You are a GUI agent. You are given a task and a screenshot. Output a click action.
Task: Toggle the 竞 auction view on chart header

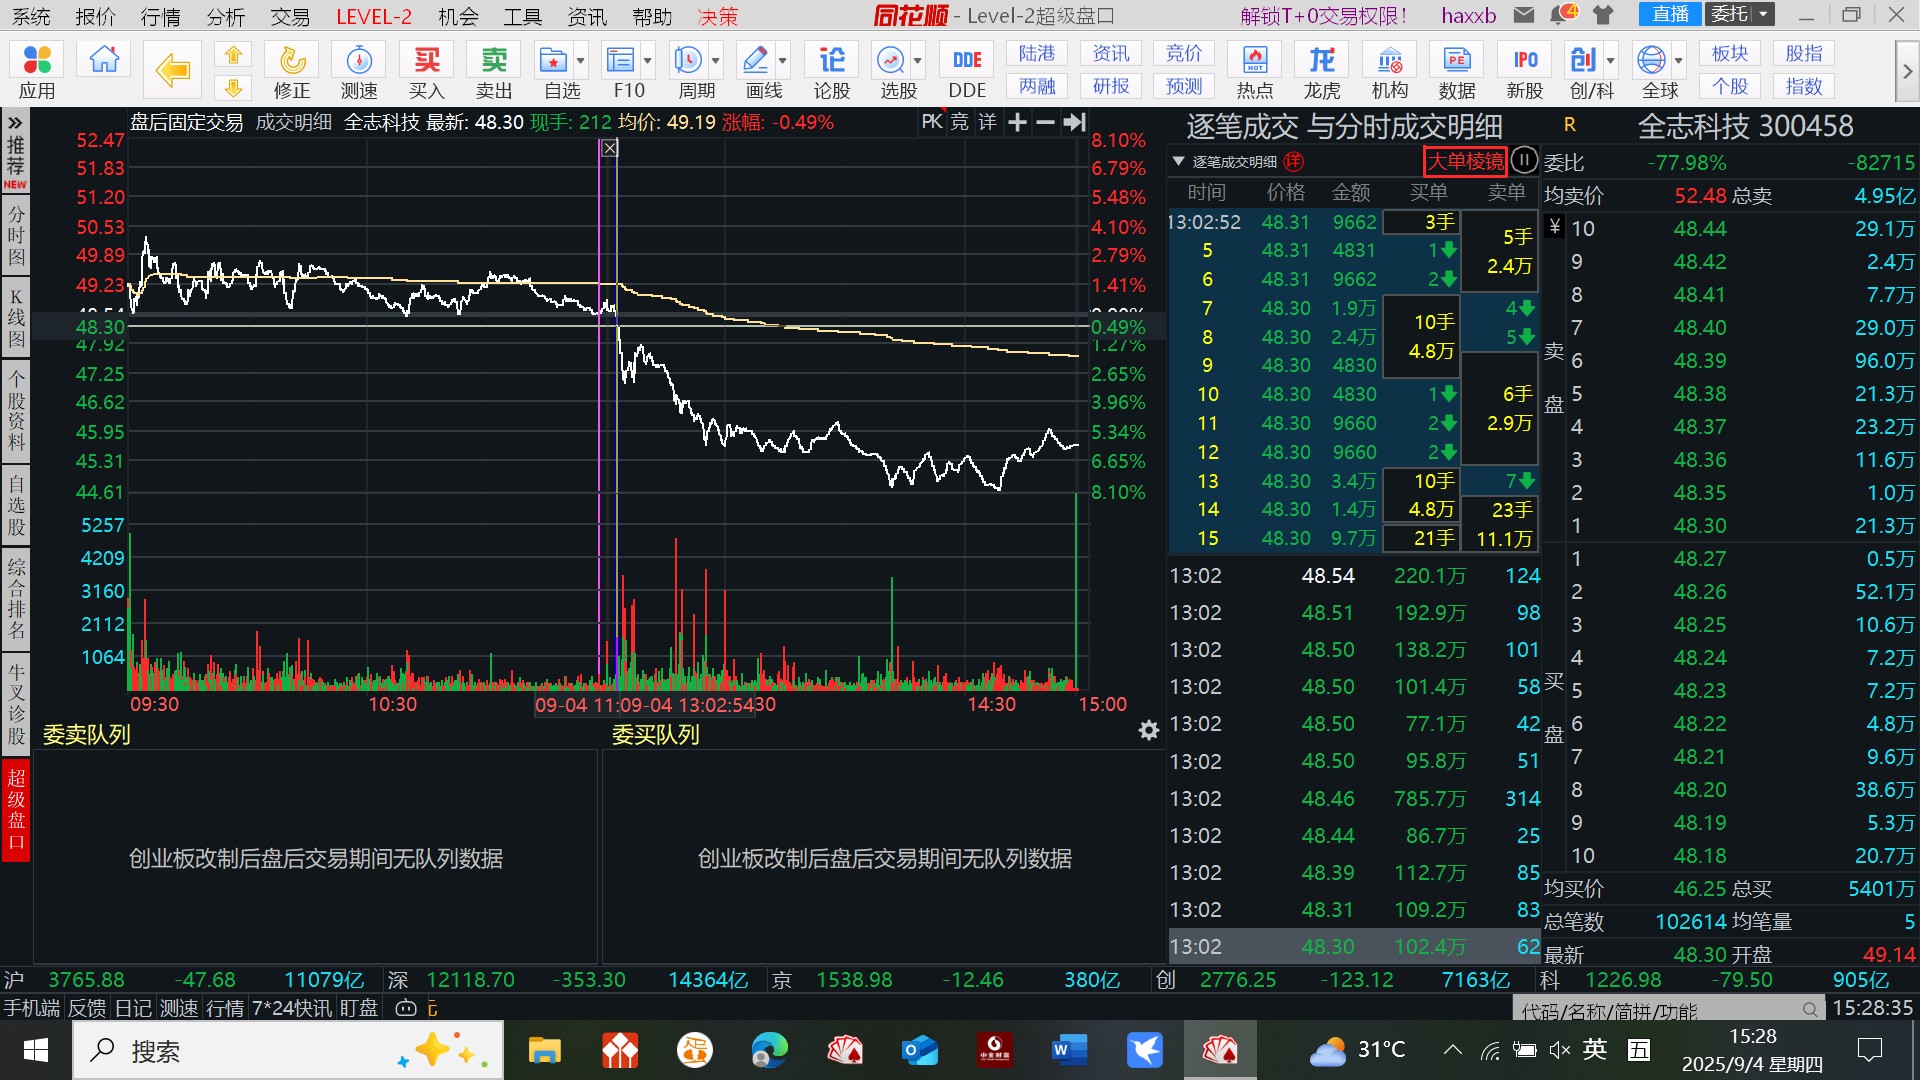[959, 122]
